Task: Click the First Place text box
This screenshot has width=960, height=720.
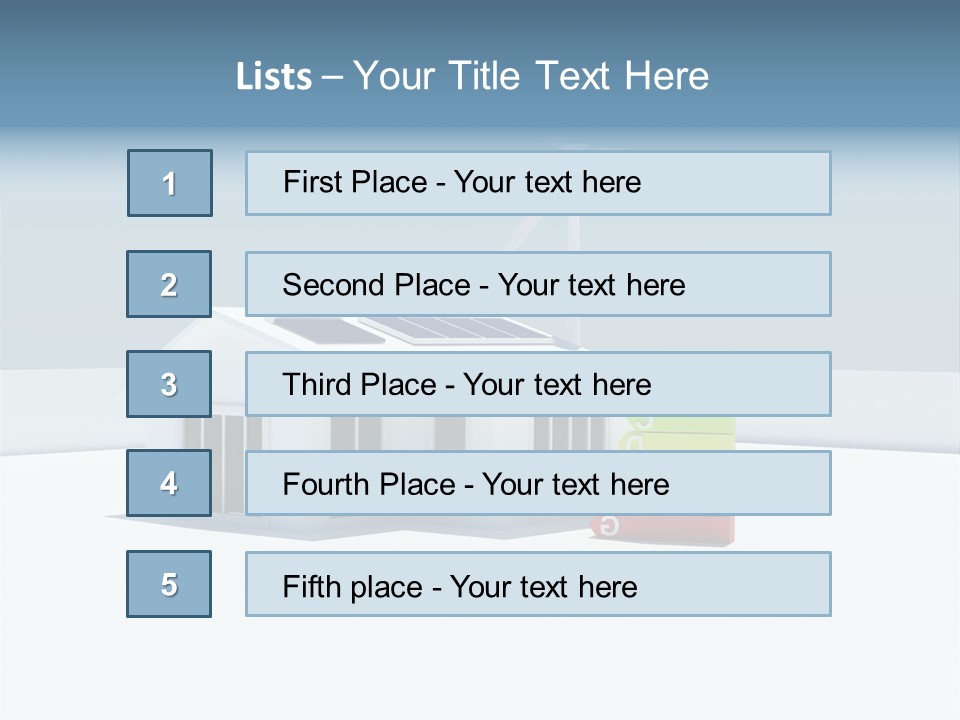Action: (538, 183)
